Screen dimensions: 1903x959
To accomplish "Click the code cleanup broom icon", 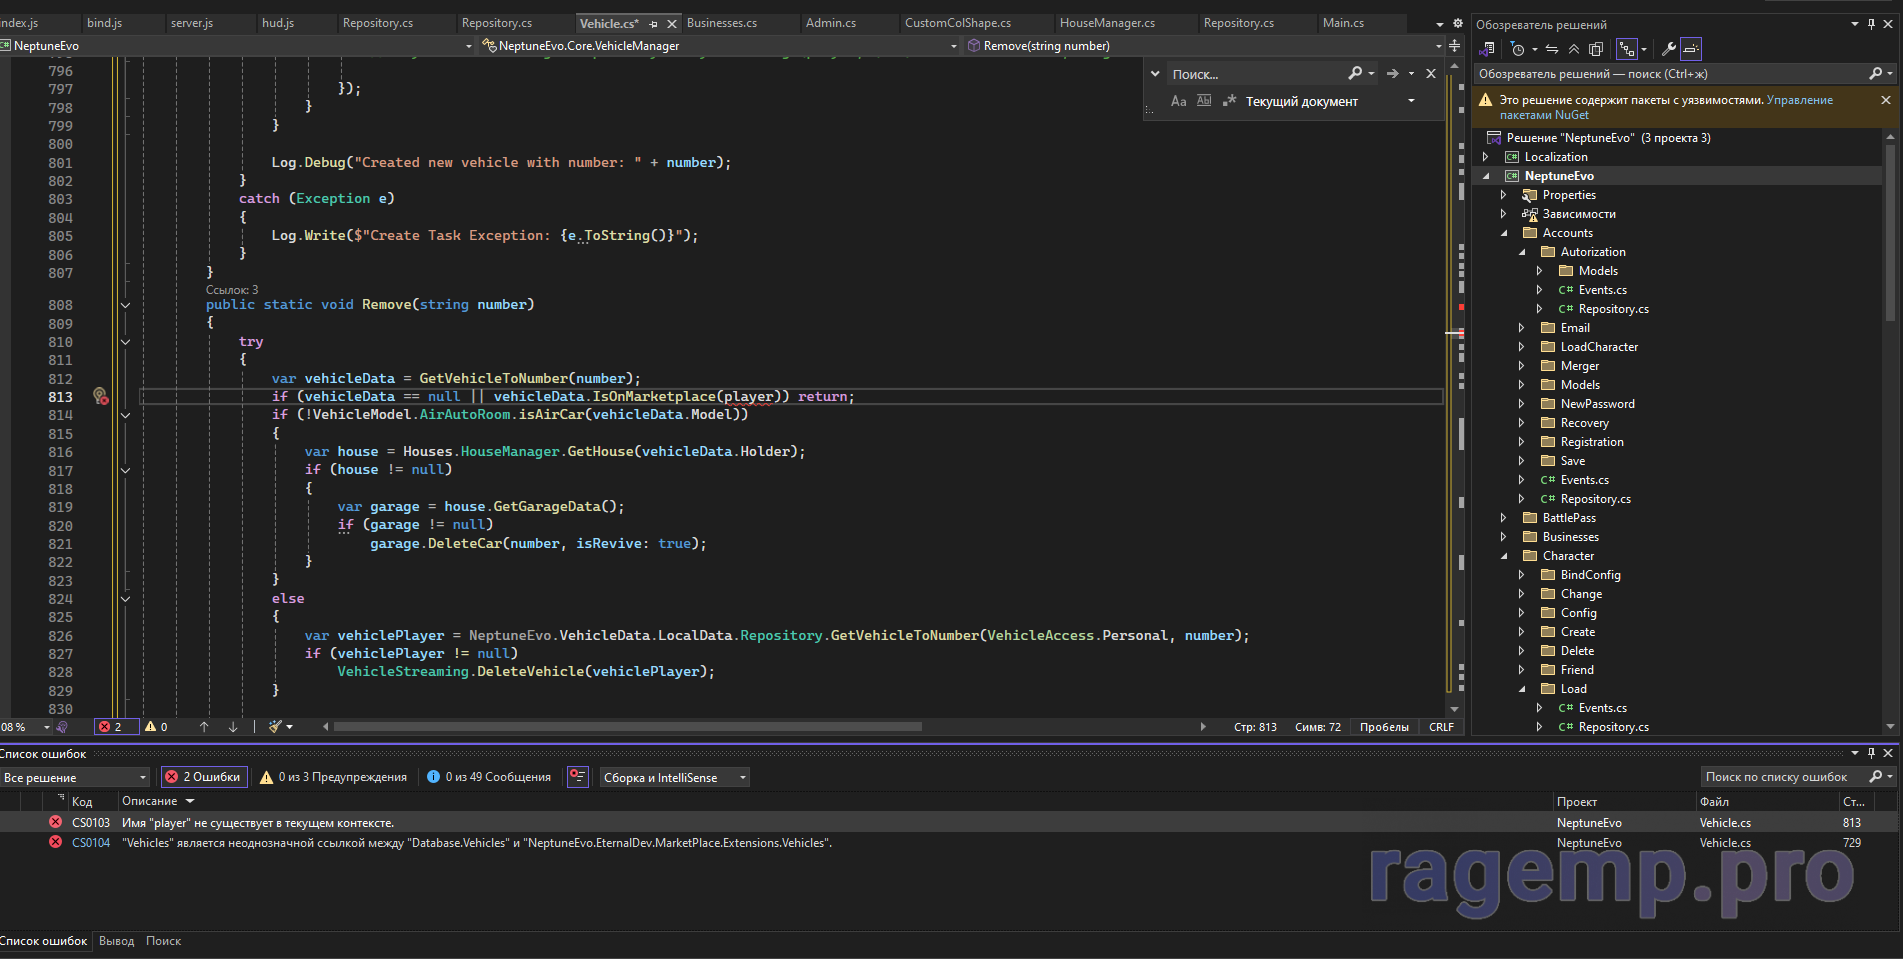I will coord(276,727).
